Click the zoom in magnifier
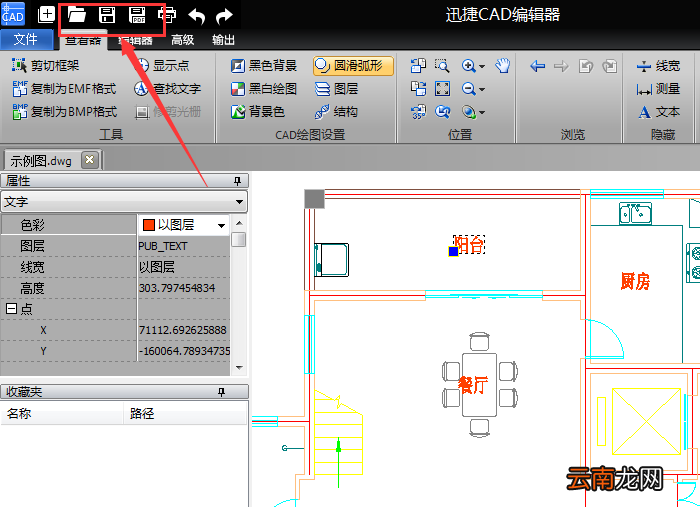The height and width of the screenshot is (507, 700). [x=468, y=66]
